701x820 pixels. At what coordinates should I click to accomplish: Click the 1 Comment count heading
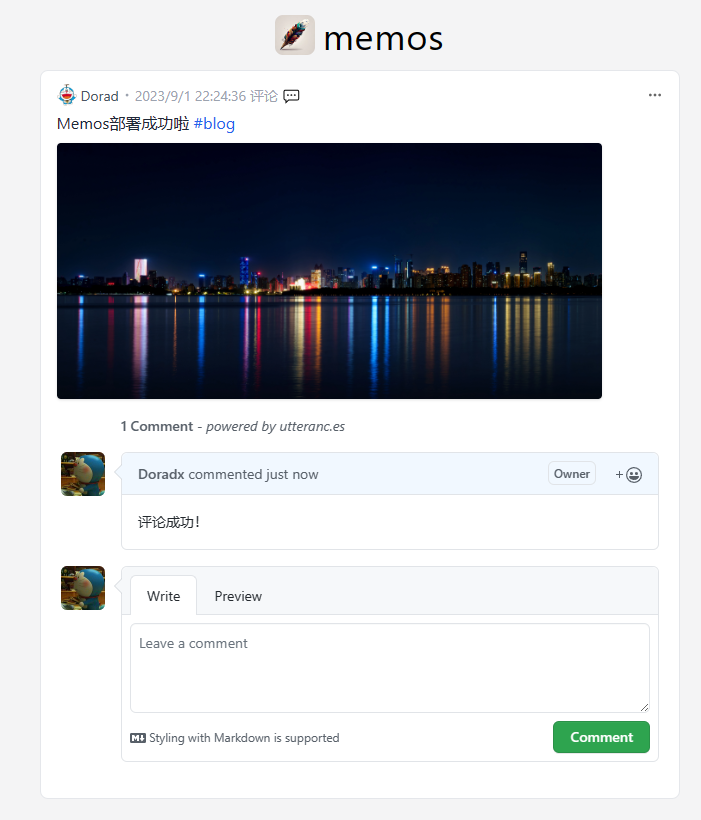point(157,426)
